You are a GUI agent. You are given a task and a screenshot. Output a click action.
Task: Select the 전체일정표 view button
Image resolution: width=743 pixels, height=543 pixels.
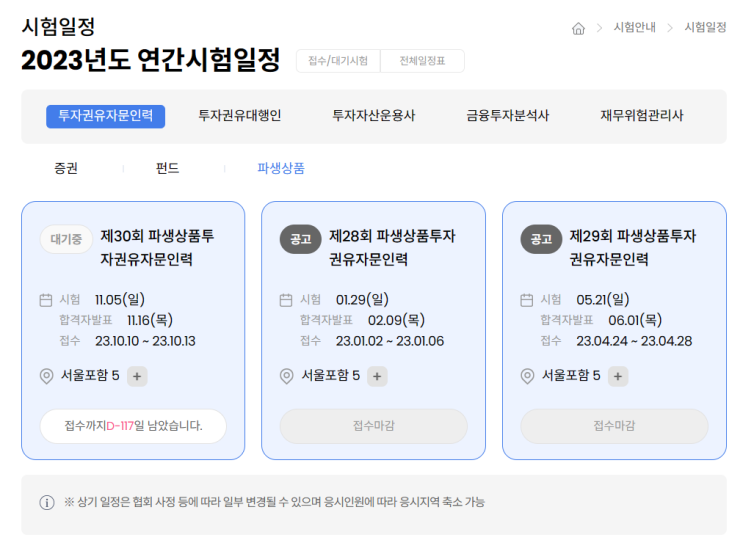422,61
